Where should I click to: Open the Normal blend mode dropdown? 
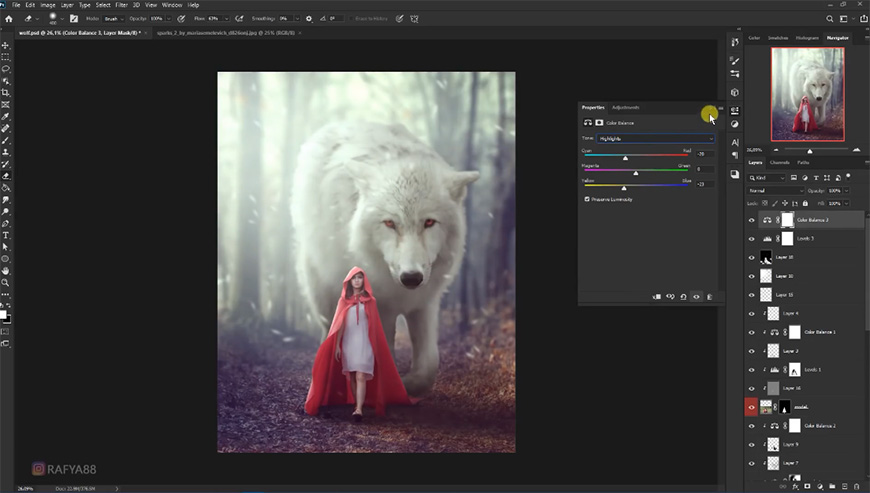click(776, 191)
